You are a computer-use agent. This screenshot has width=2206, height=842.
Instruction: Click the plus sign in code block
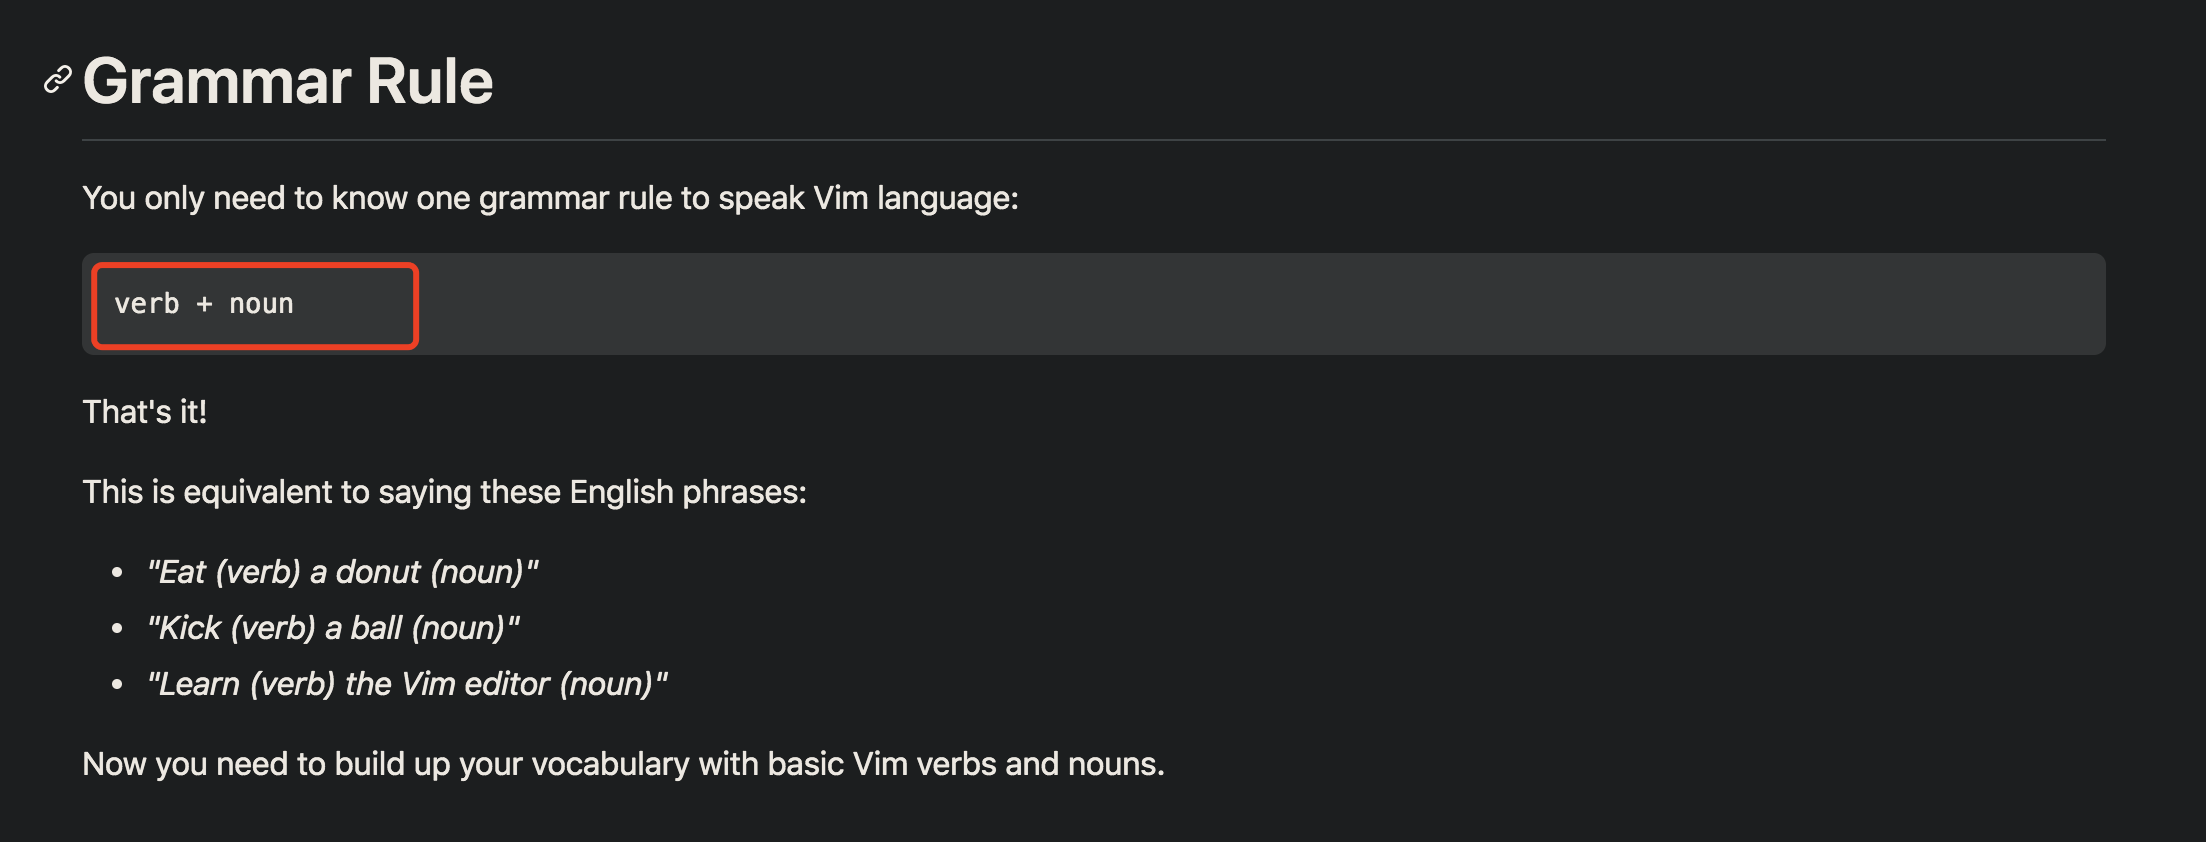pyautogui.click(x=205, y=304)
